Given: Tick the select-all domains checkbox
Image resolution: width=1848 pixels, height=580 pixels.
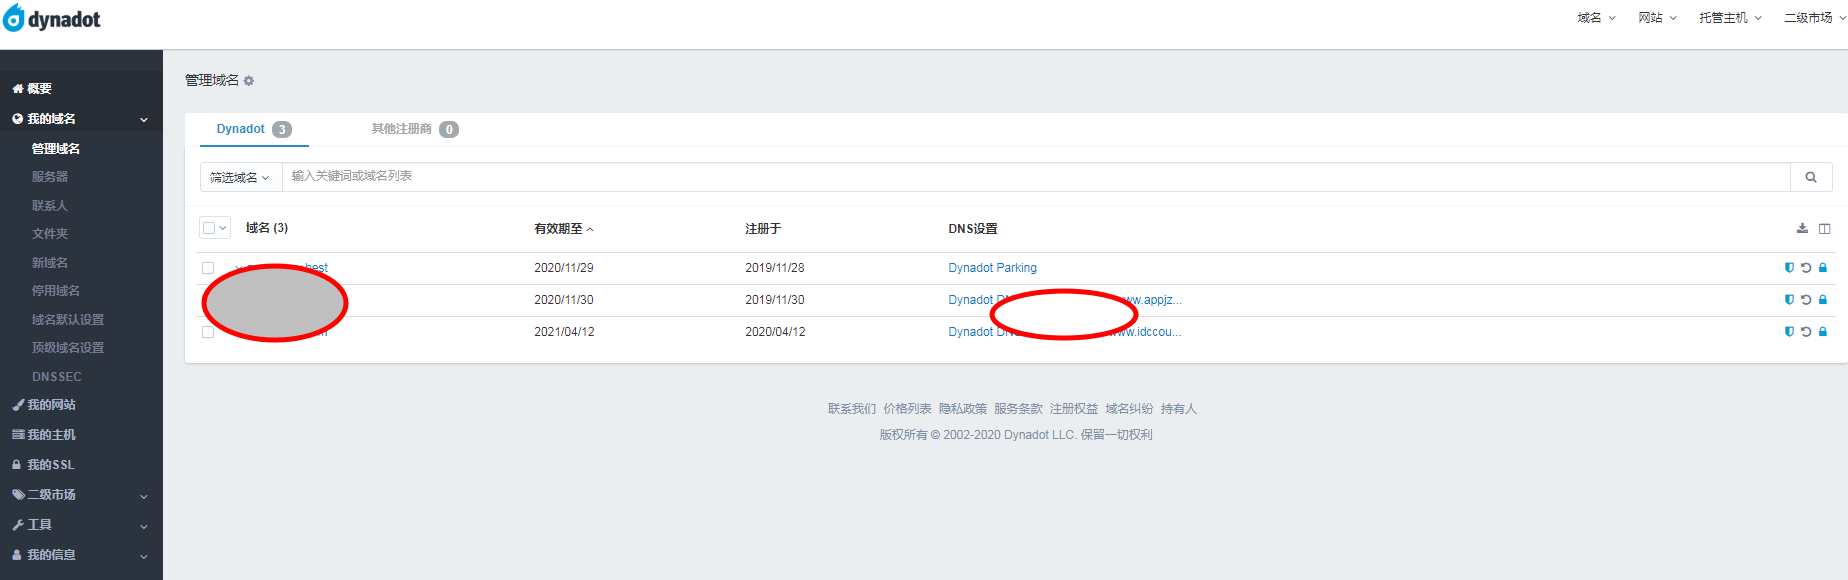Looking at the screenshot, I should pos(209,228).
